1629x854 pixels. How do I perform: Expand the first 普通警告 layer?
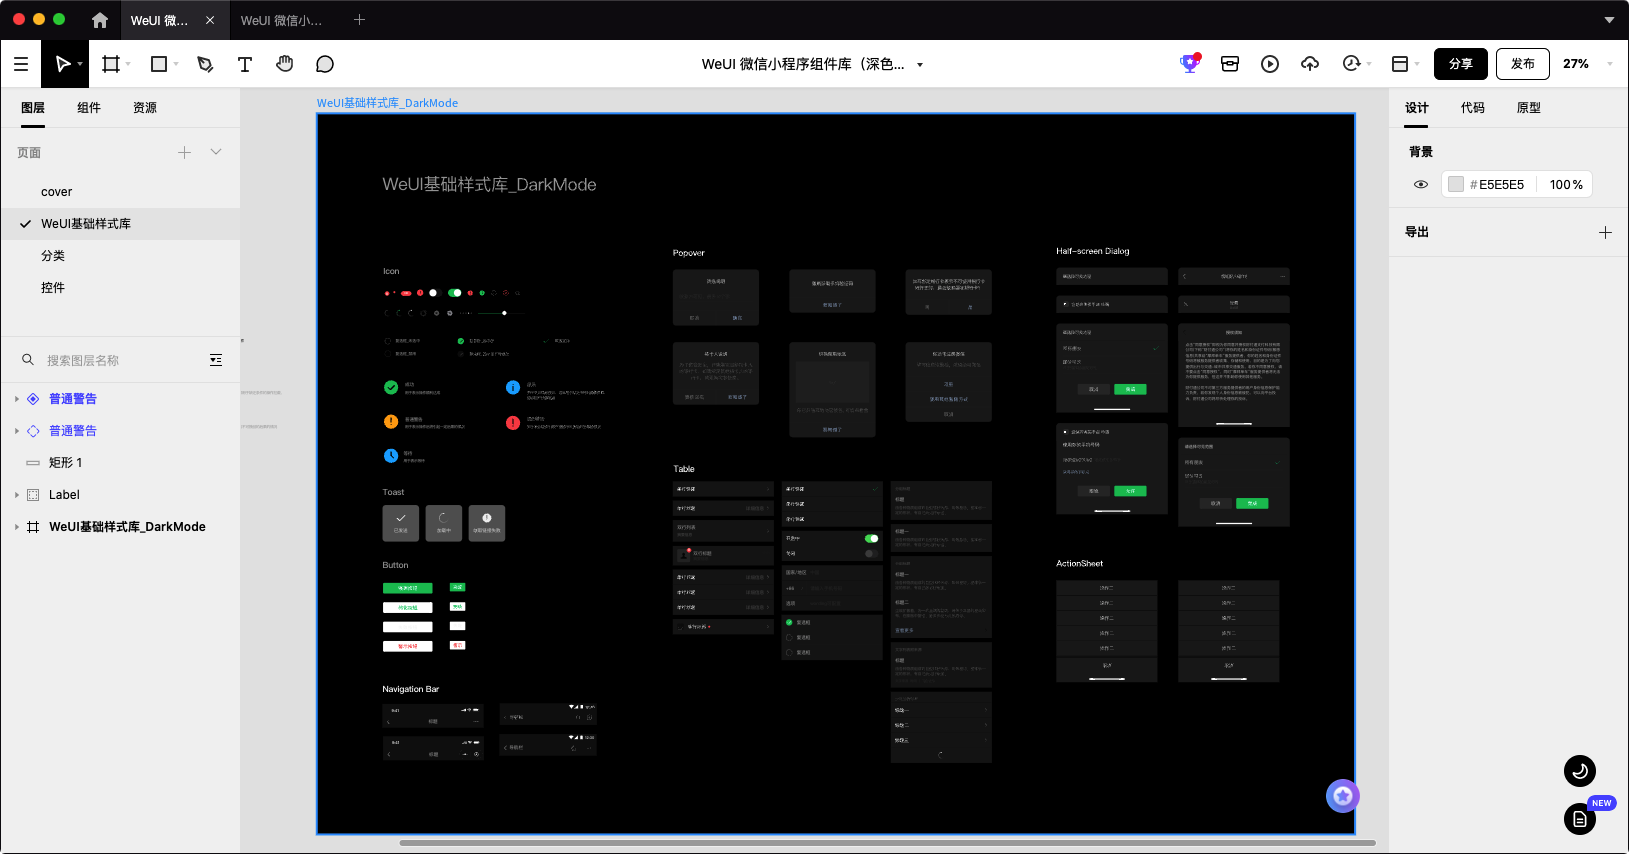[x=17, y=399]
